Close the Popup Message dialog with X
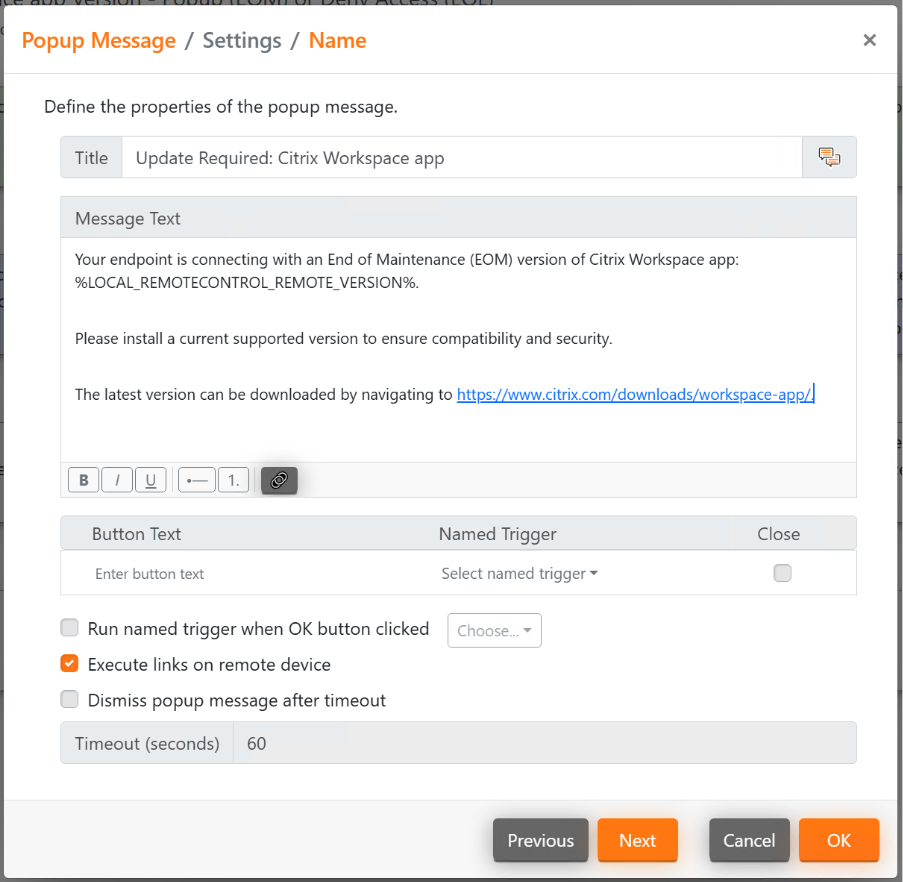 pos(870,40)
